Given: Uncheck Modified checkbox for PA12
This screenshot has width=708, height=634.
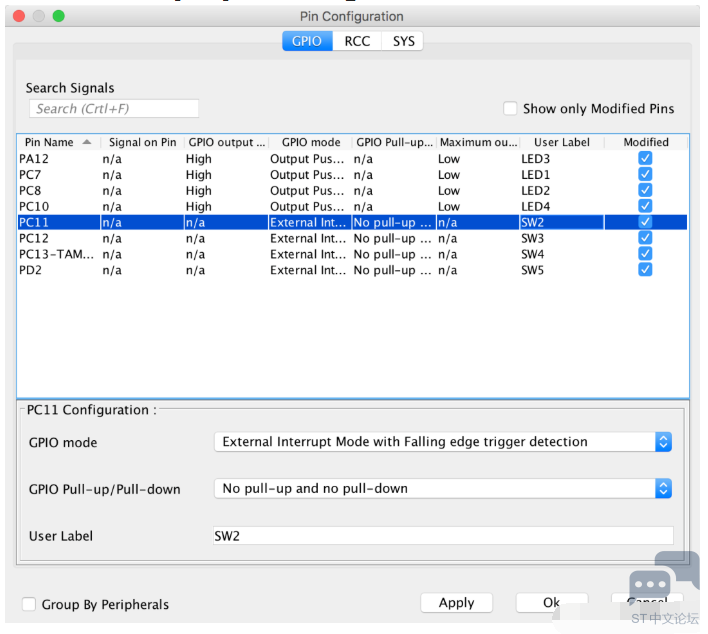Looking at the screenshot, I should (645, 158).
